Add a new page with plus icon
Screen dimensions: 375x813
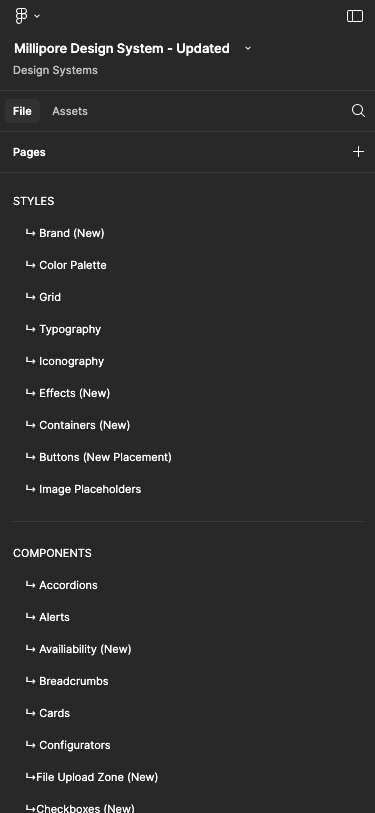[358, 151]
